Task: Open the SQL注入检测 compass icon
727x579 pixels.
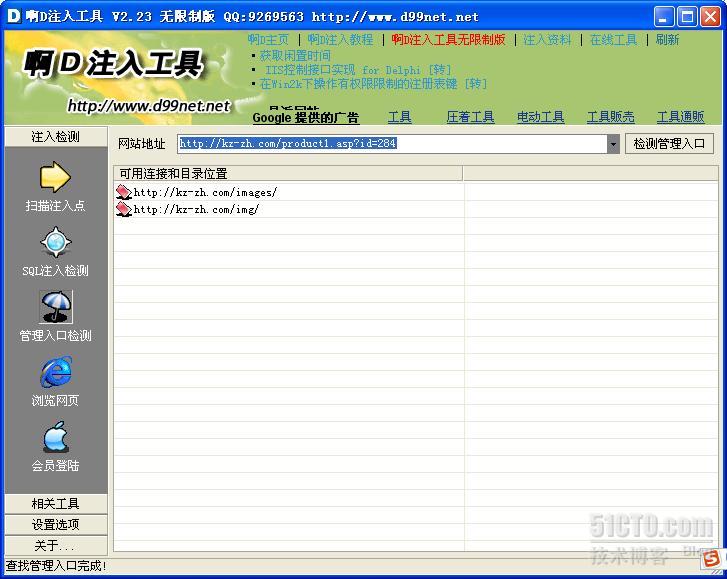Action: click(56, 242)
